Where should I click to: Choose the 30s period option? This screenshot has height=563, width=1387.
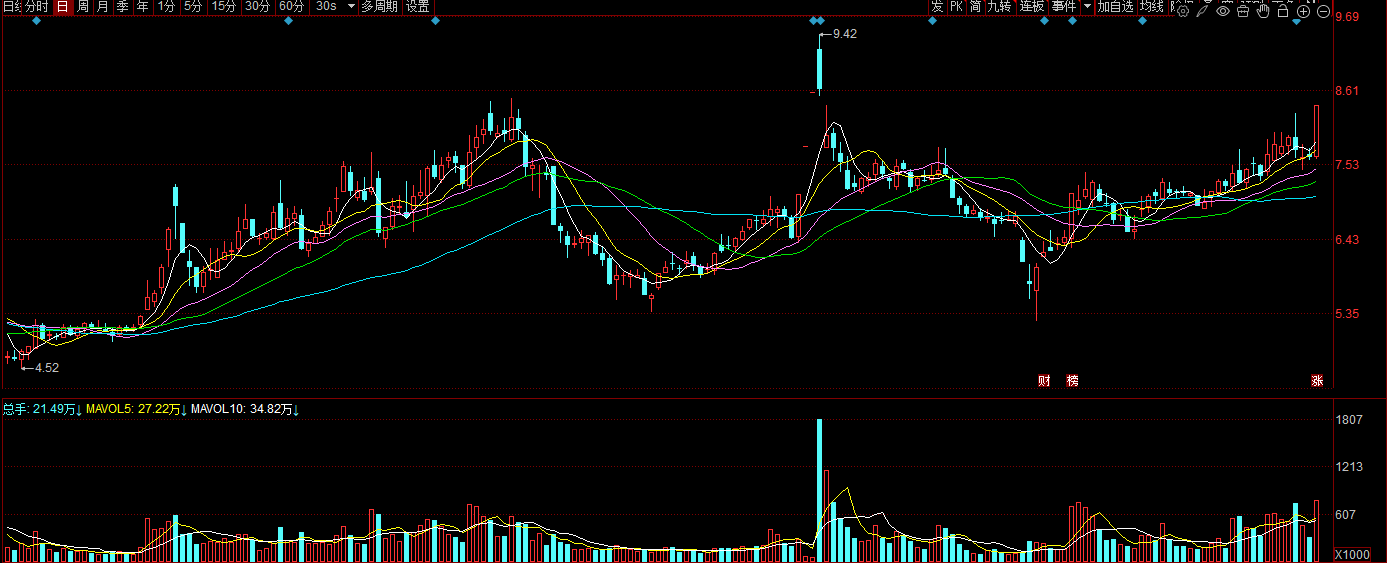[x=326, y=6]
